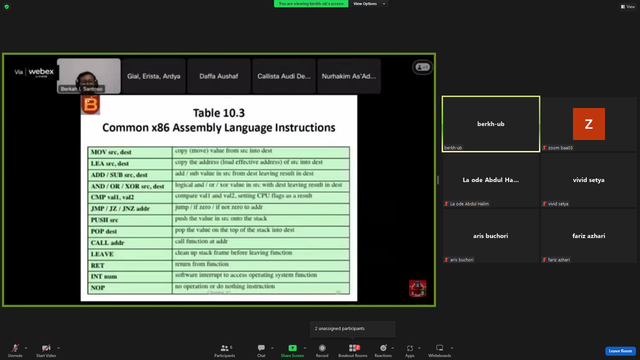
Task: Expand audio options arrow next to Unmute
Action: [x=26, y=348]
